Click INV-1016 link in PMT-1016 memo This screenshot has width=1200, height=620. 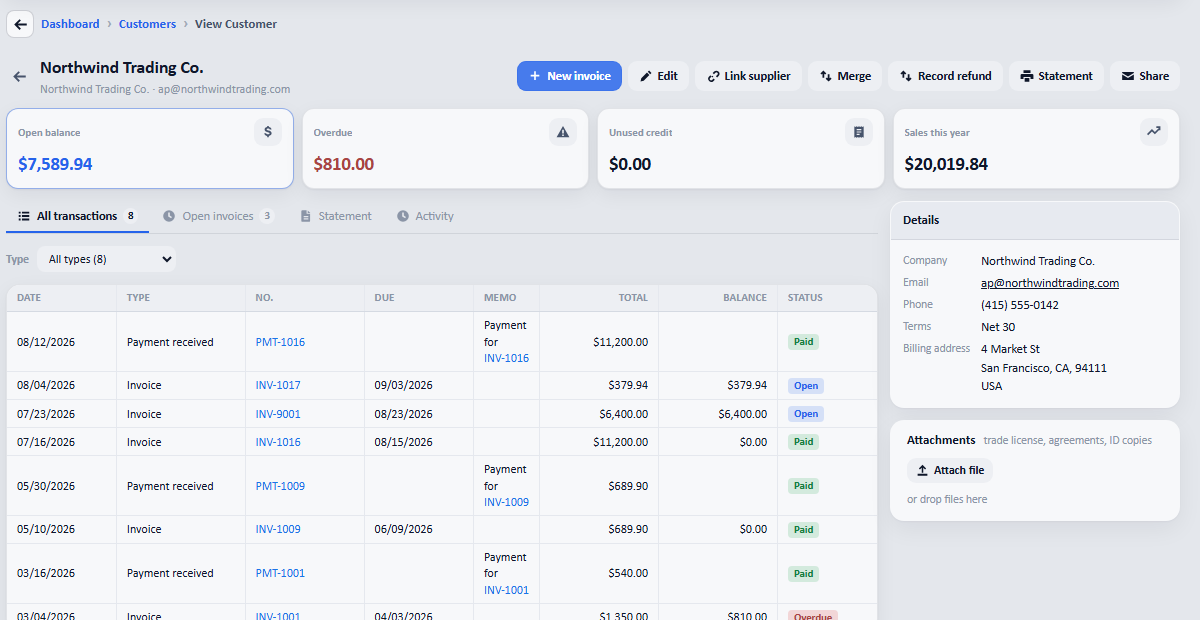(506, 358)
